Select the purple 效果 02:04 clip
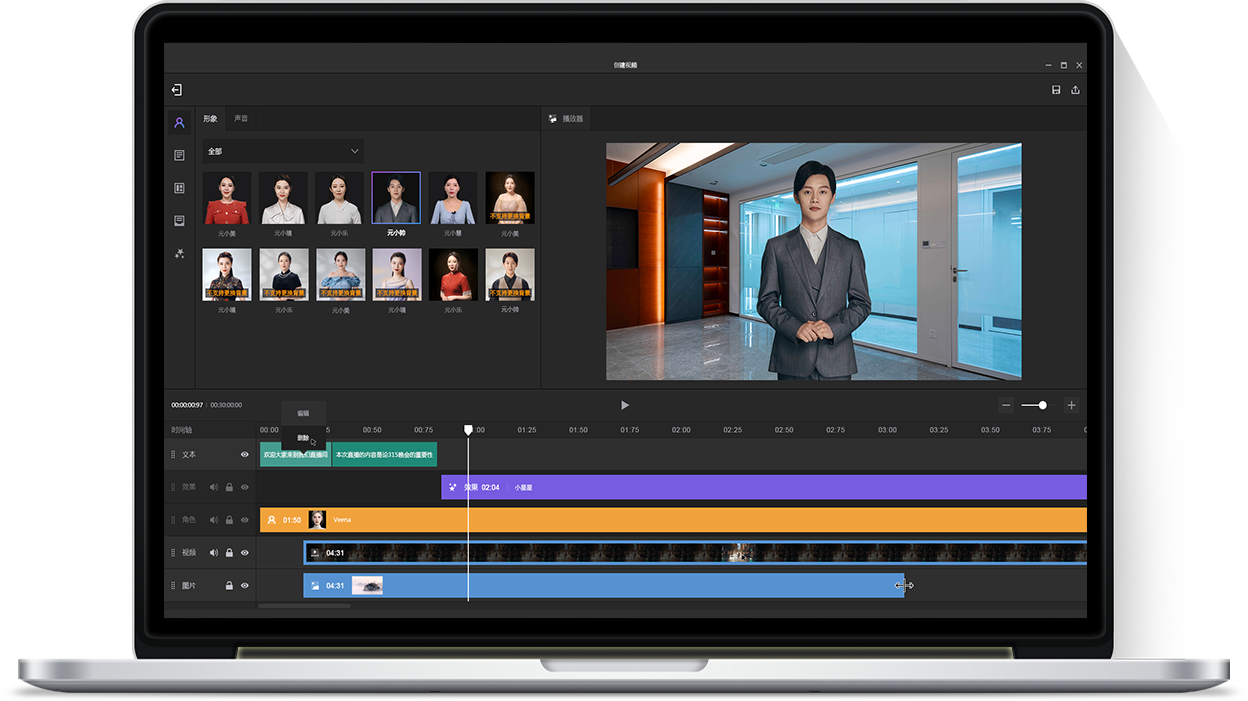Image resolution: width=1248 pixels, height=701 pixels. pos(764,487)
